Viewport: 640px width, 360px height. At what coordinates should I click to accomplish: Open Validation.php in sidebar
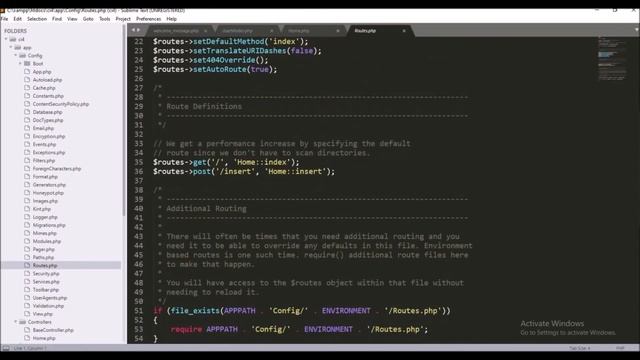[48, 306]
